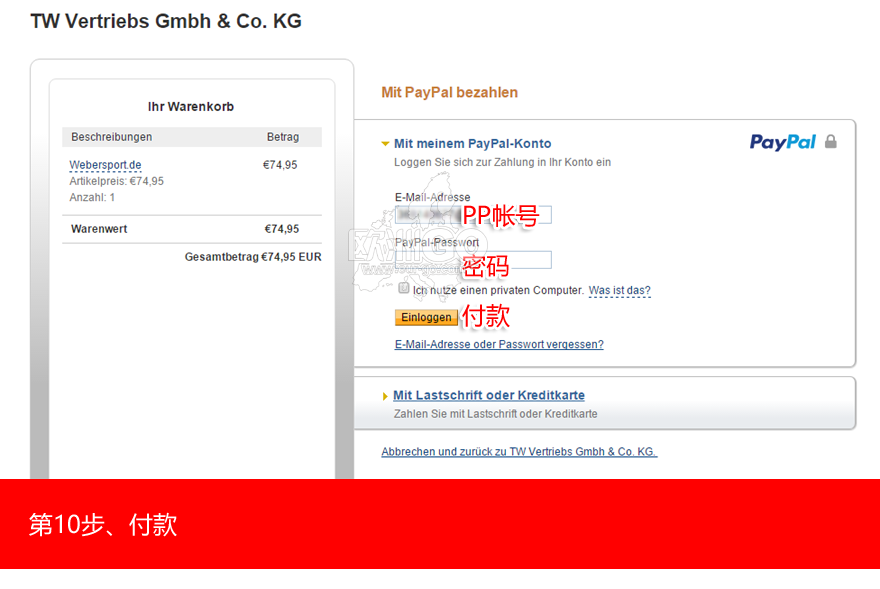
Task: Click the Ich nutze einen privaten Computer label
Action: [498, 290]
